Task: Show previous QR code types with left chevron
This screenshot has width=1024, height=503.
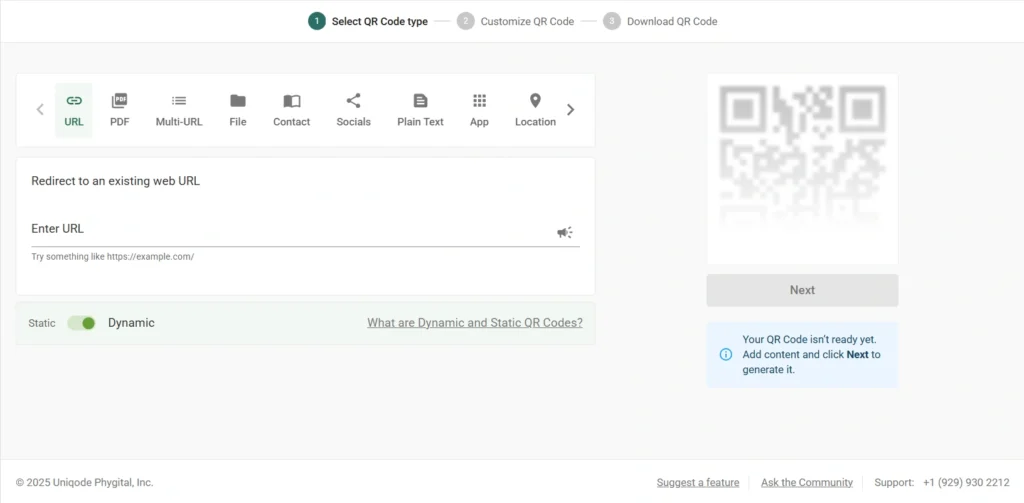Action: [40, 110]
